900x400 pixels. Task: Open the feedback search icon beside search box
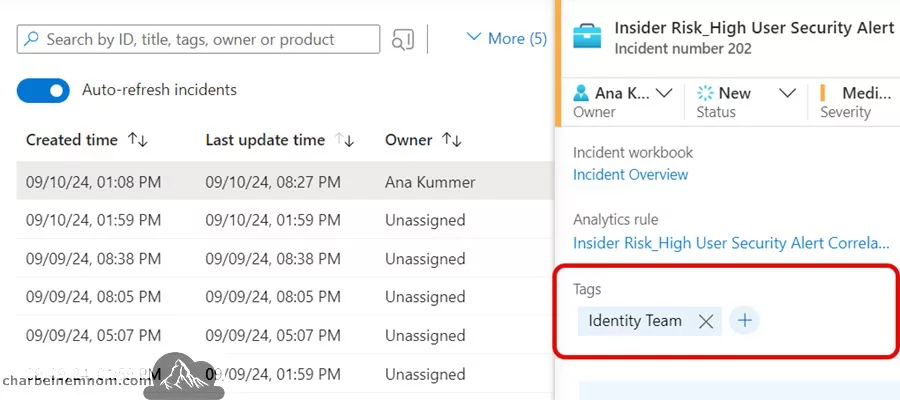[x=402, y=39]
